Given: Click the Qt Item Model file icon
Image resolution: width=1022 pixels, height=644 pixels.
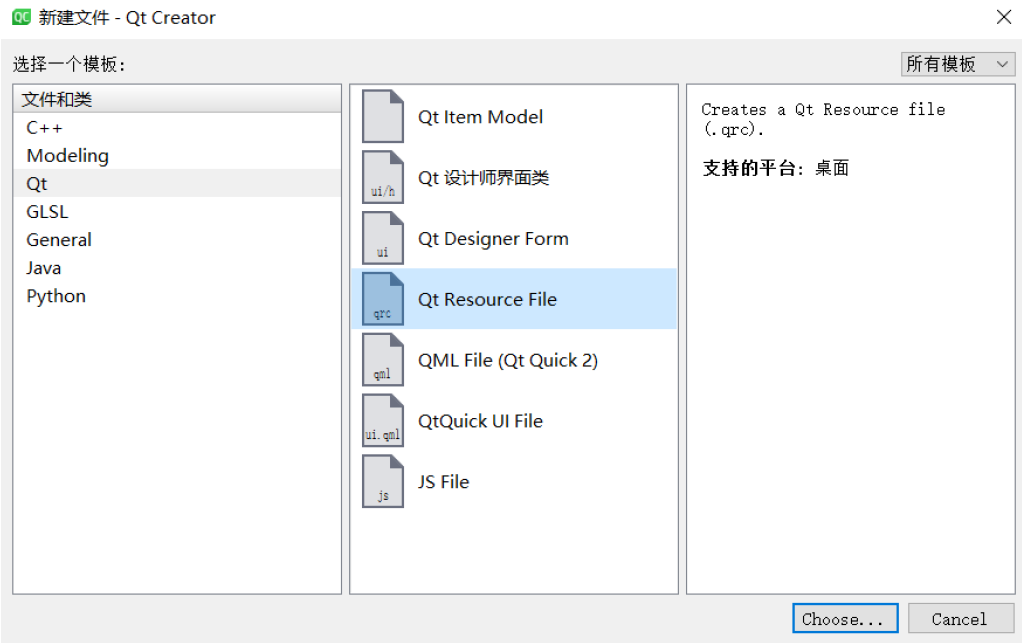Looking at the screenshot, I should [383, 117].
